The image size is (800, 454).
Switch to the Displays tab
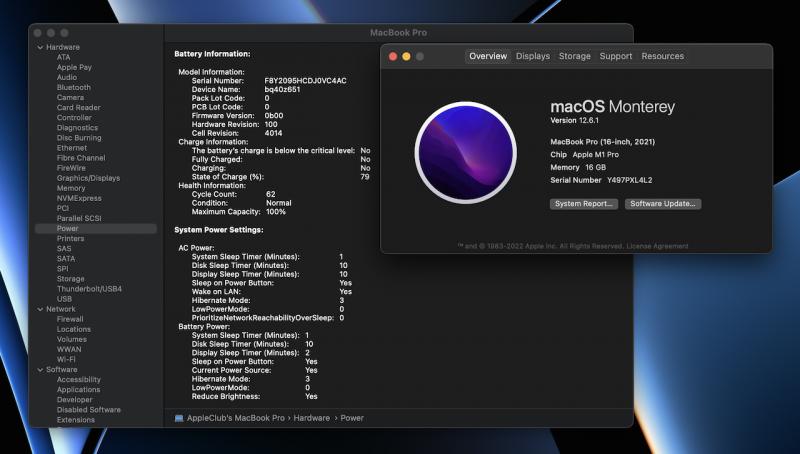(533, 56)
